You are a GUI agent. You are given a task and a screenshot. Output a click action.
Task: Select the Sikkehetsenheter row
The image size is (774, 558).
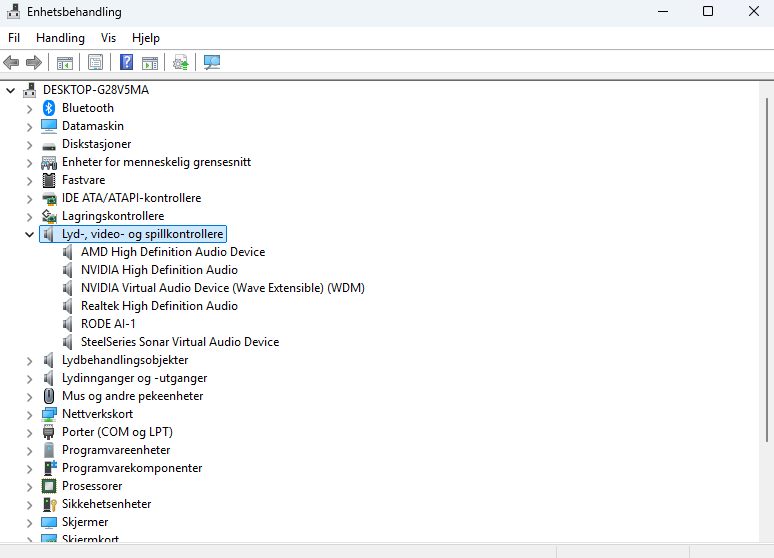pos(106,504)
